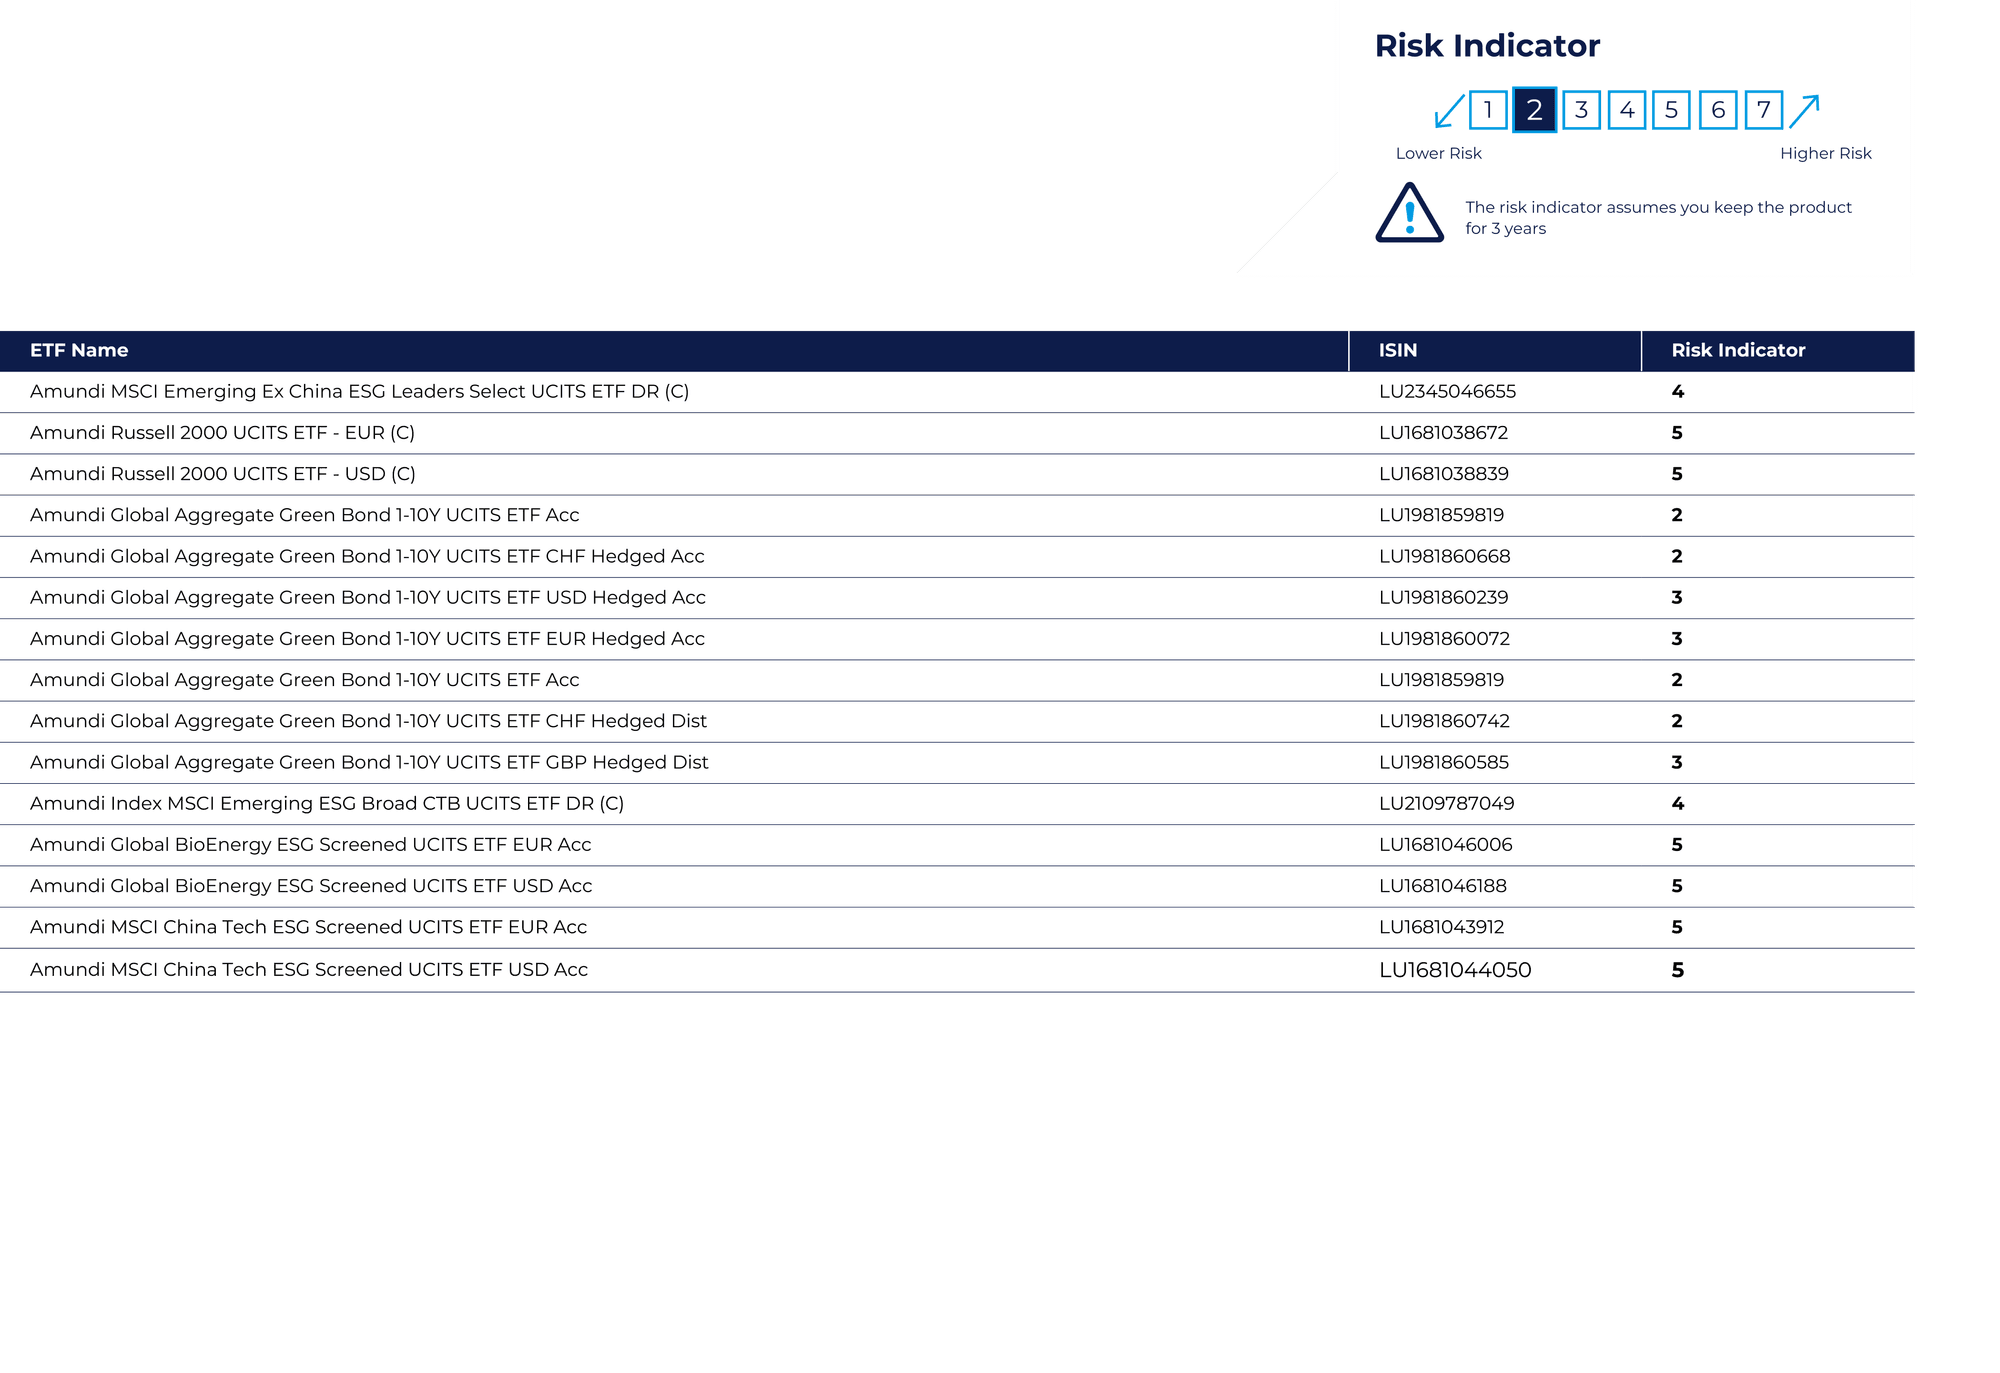This screenshot has height=1373, width=2000.
Task: Click risk value 5 for LU1681044050 row
Action: tap(1678, 970)
